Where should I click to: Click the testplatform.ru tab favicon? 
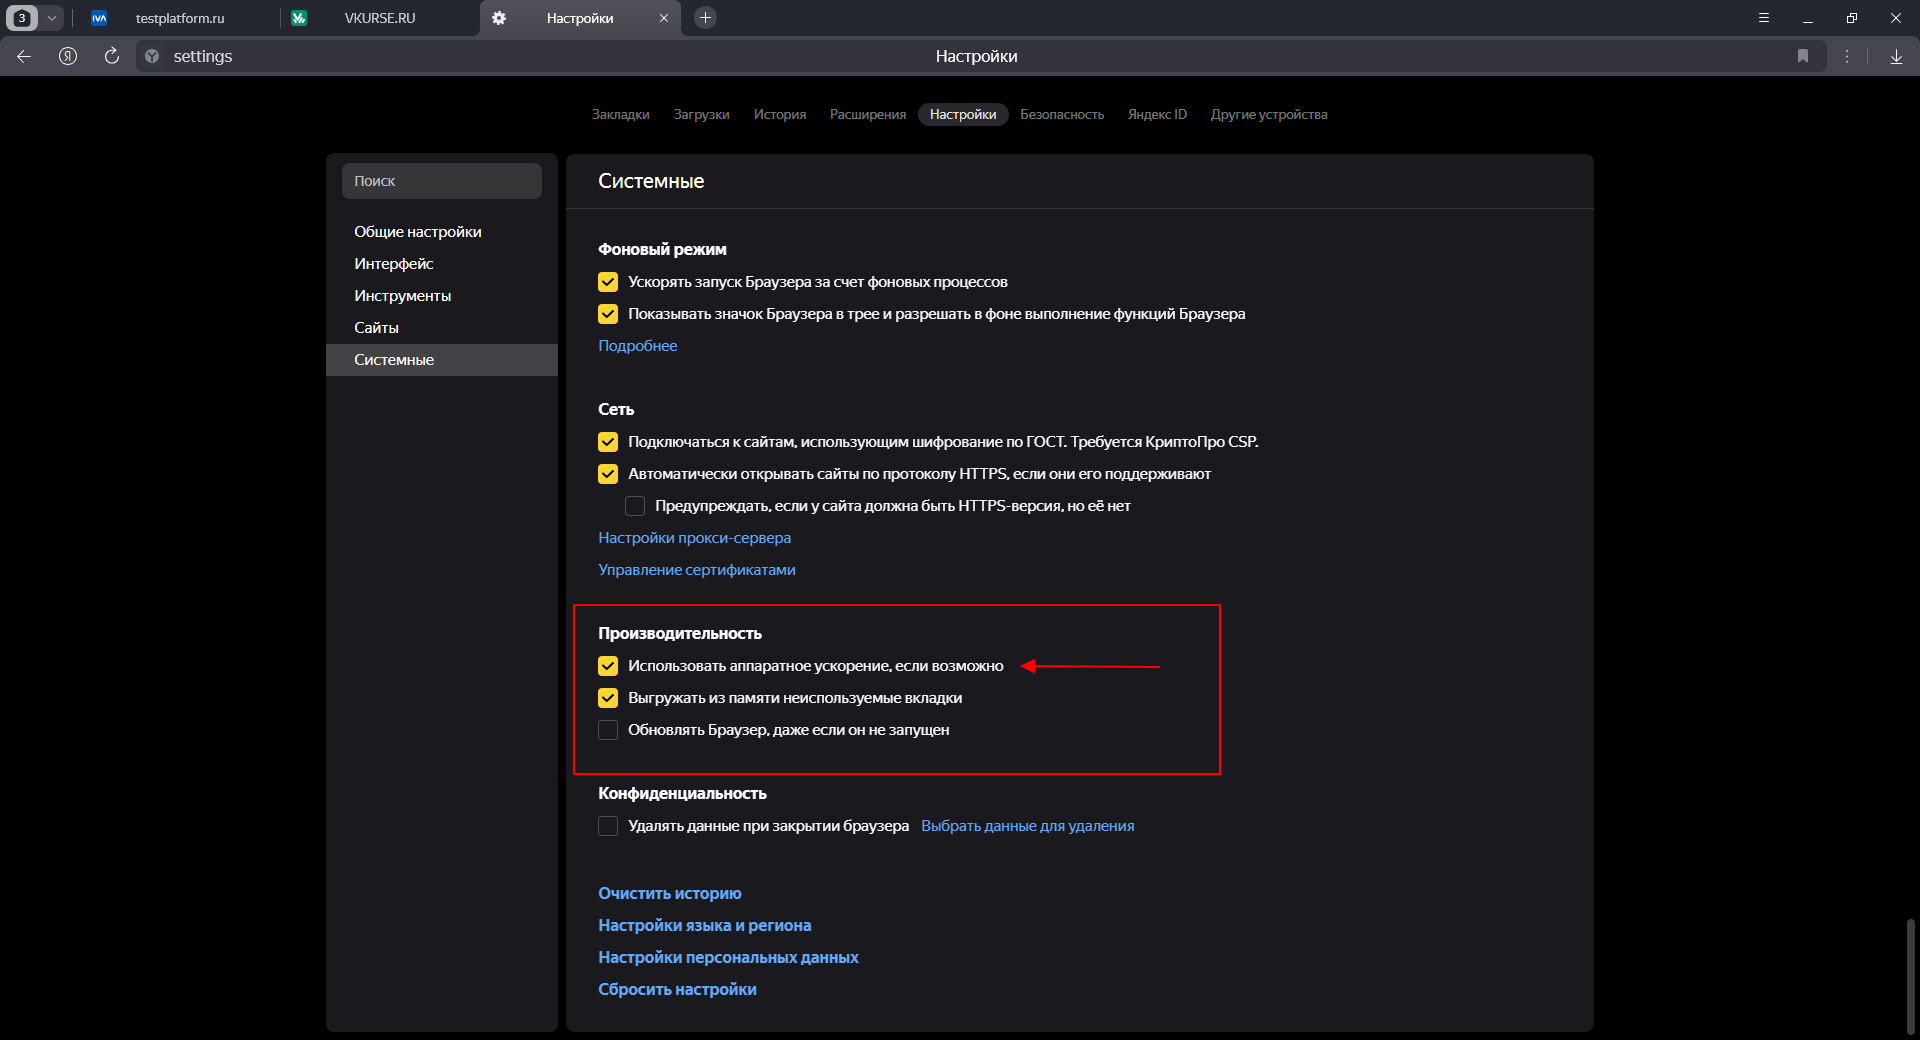click(x=99, y=18)
